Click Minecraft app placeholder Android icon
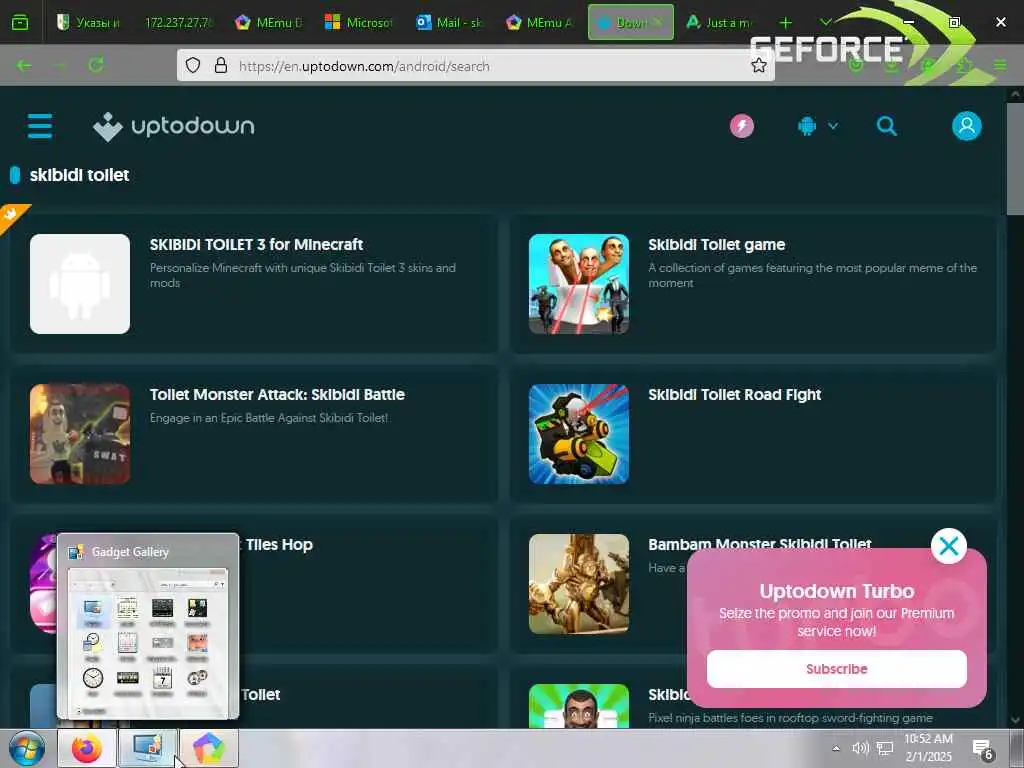 80,284
